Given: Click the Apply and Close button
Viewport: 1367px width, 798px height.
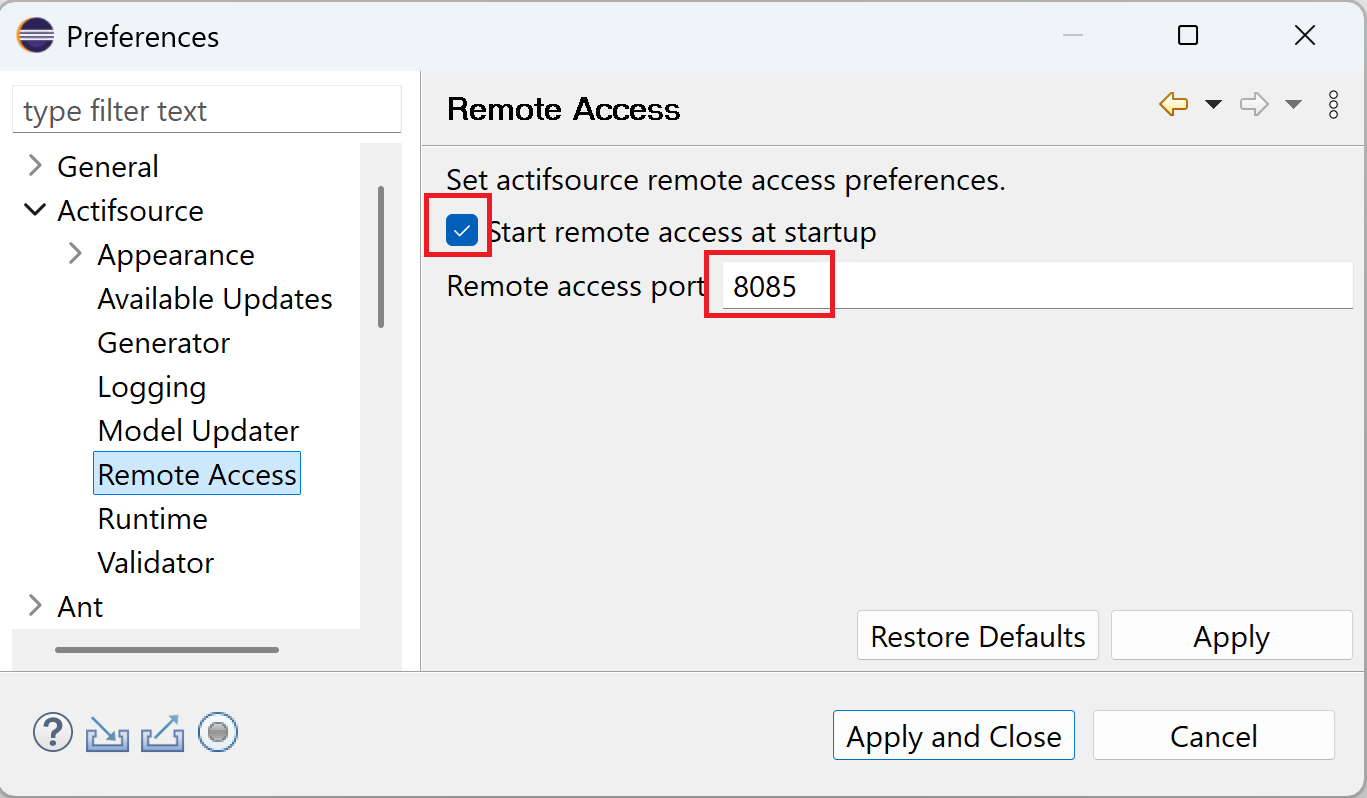Looking at the screenshot, I should pos(954,736).
